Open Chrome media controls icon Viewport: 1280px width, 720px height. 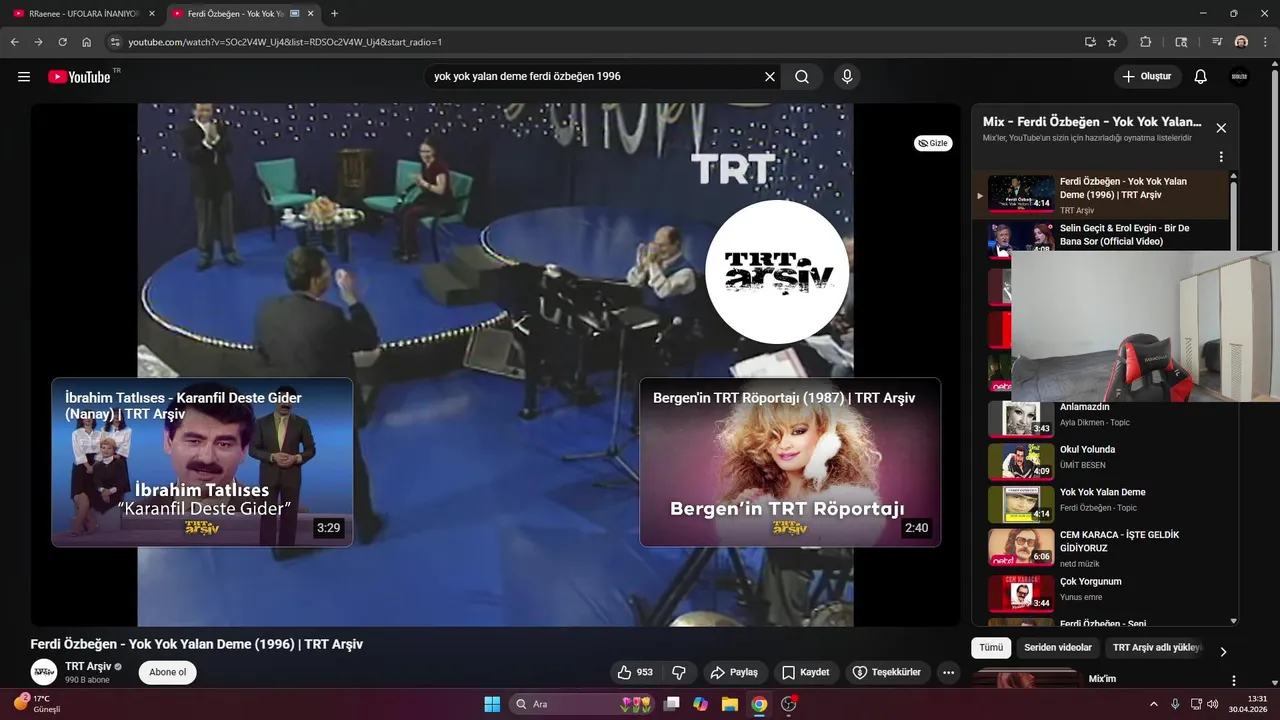pos(1217,42)
